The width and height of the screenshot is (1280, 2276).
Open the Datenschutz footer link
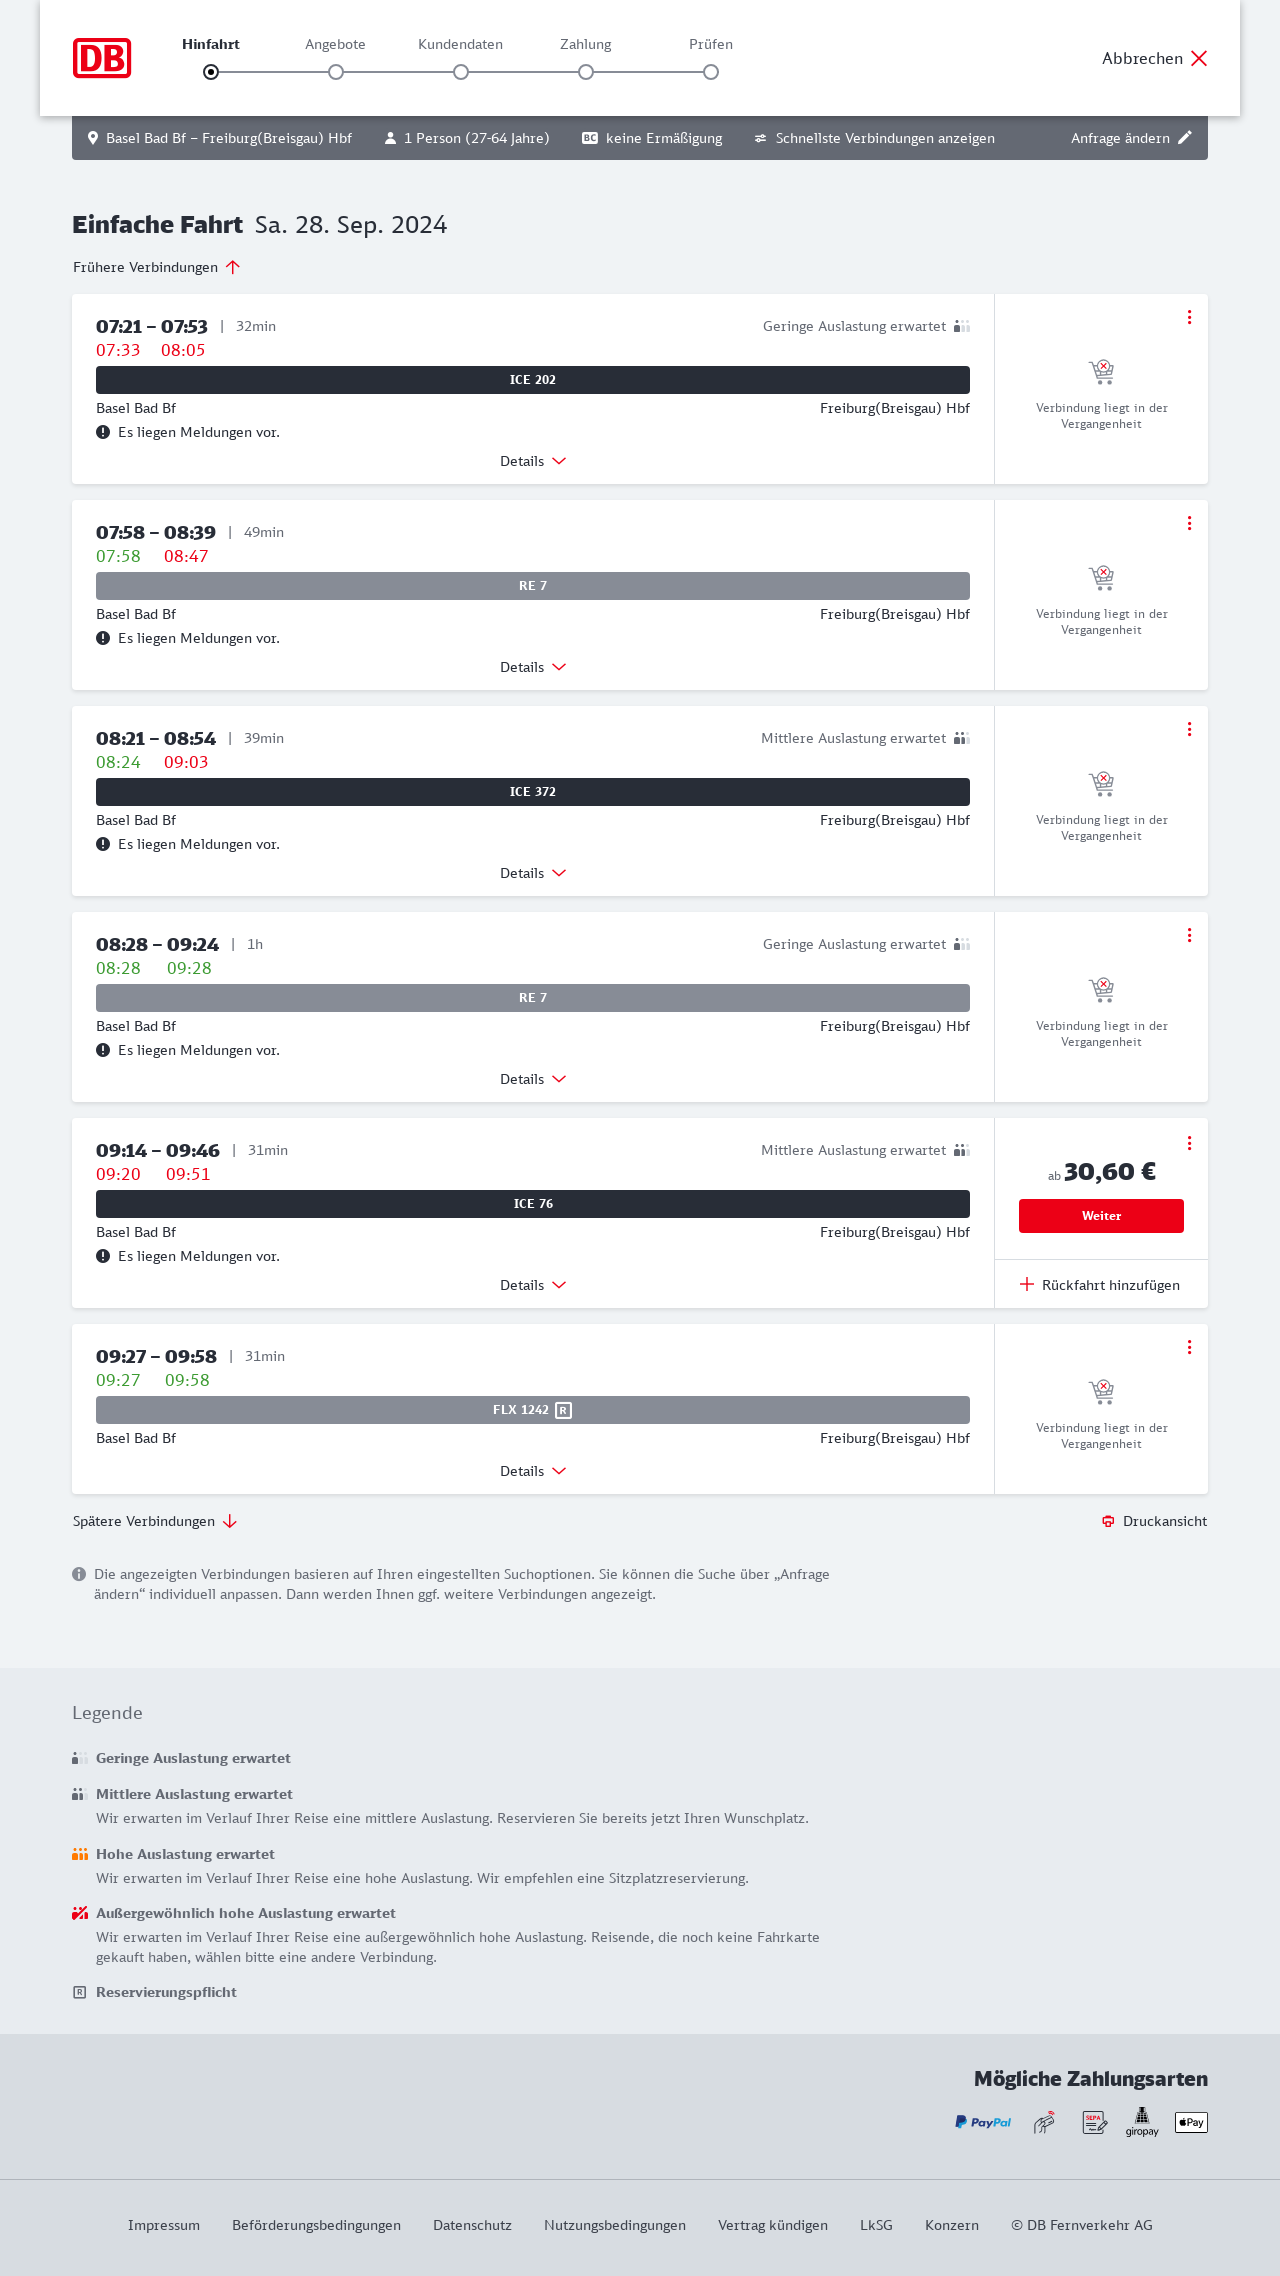(472, 2225)
